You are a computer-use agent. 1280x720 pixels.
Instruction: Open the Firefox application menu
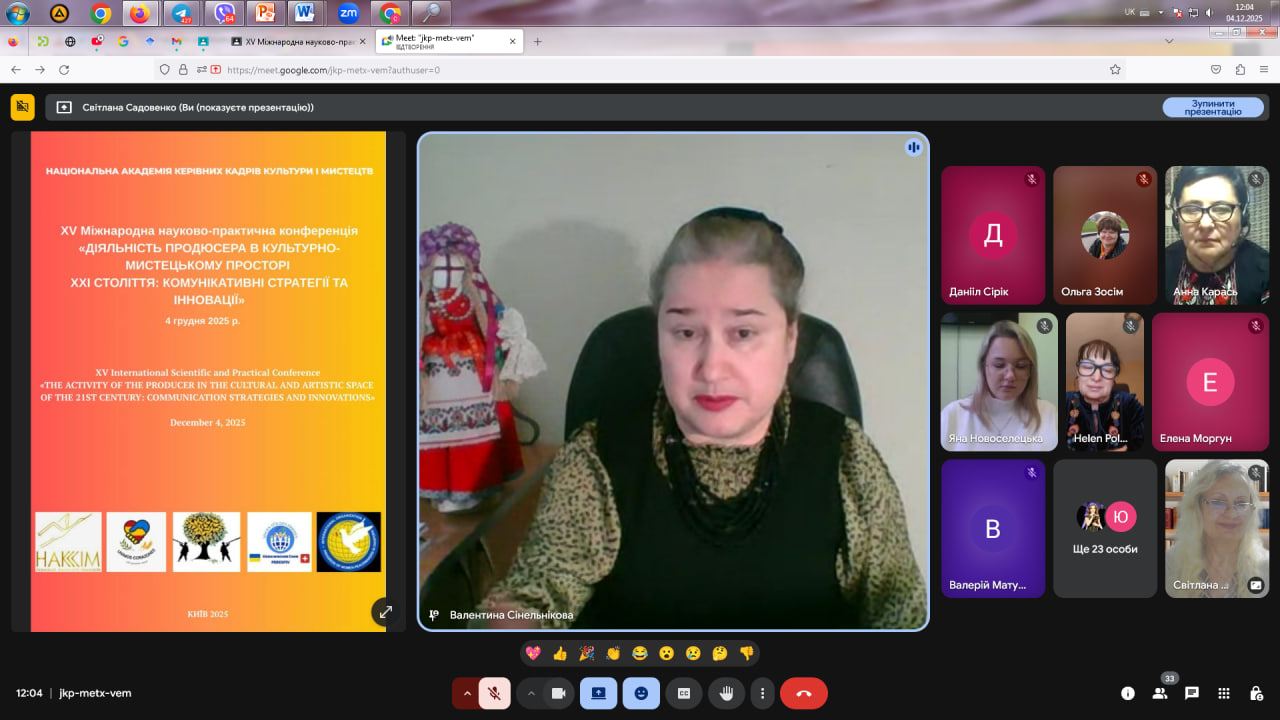click(1265, 70)
